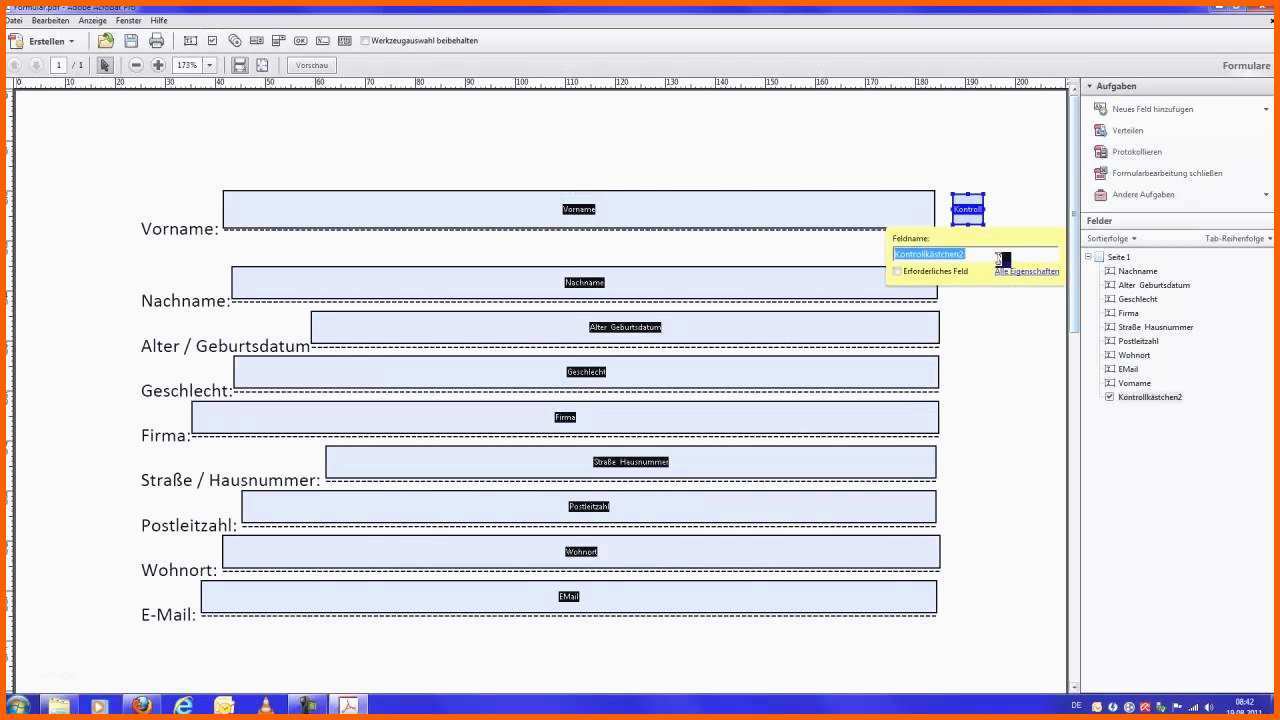1280x720 pixels.
Task: Click the Feldname text input
Action: [975, 254]
